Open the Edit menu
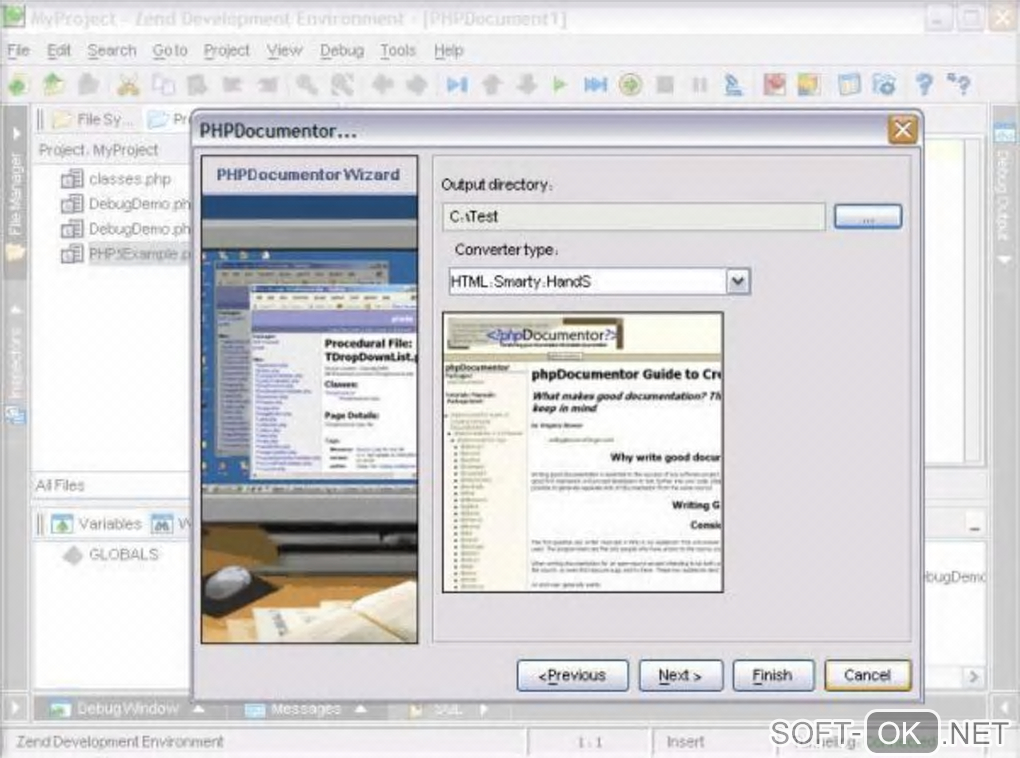 click(59, 50)
